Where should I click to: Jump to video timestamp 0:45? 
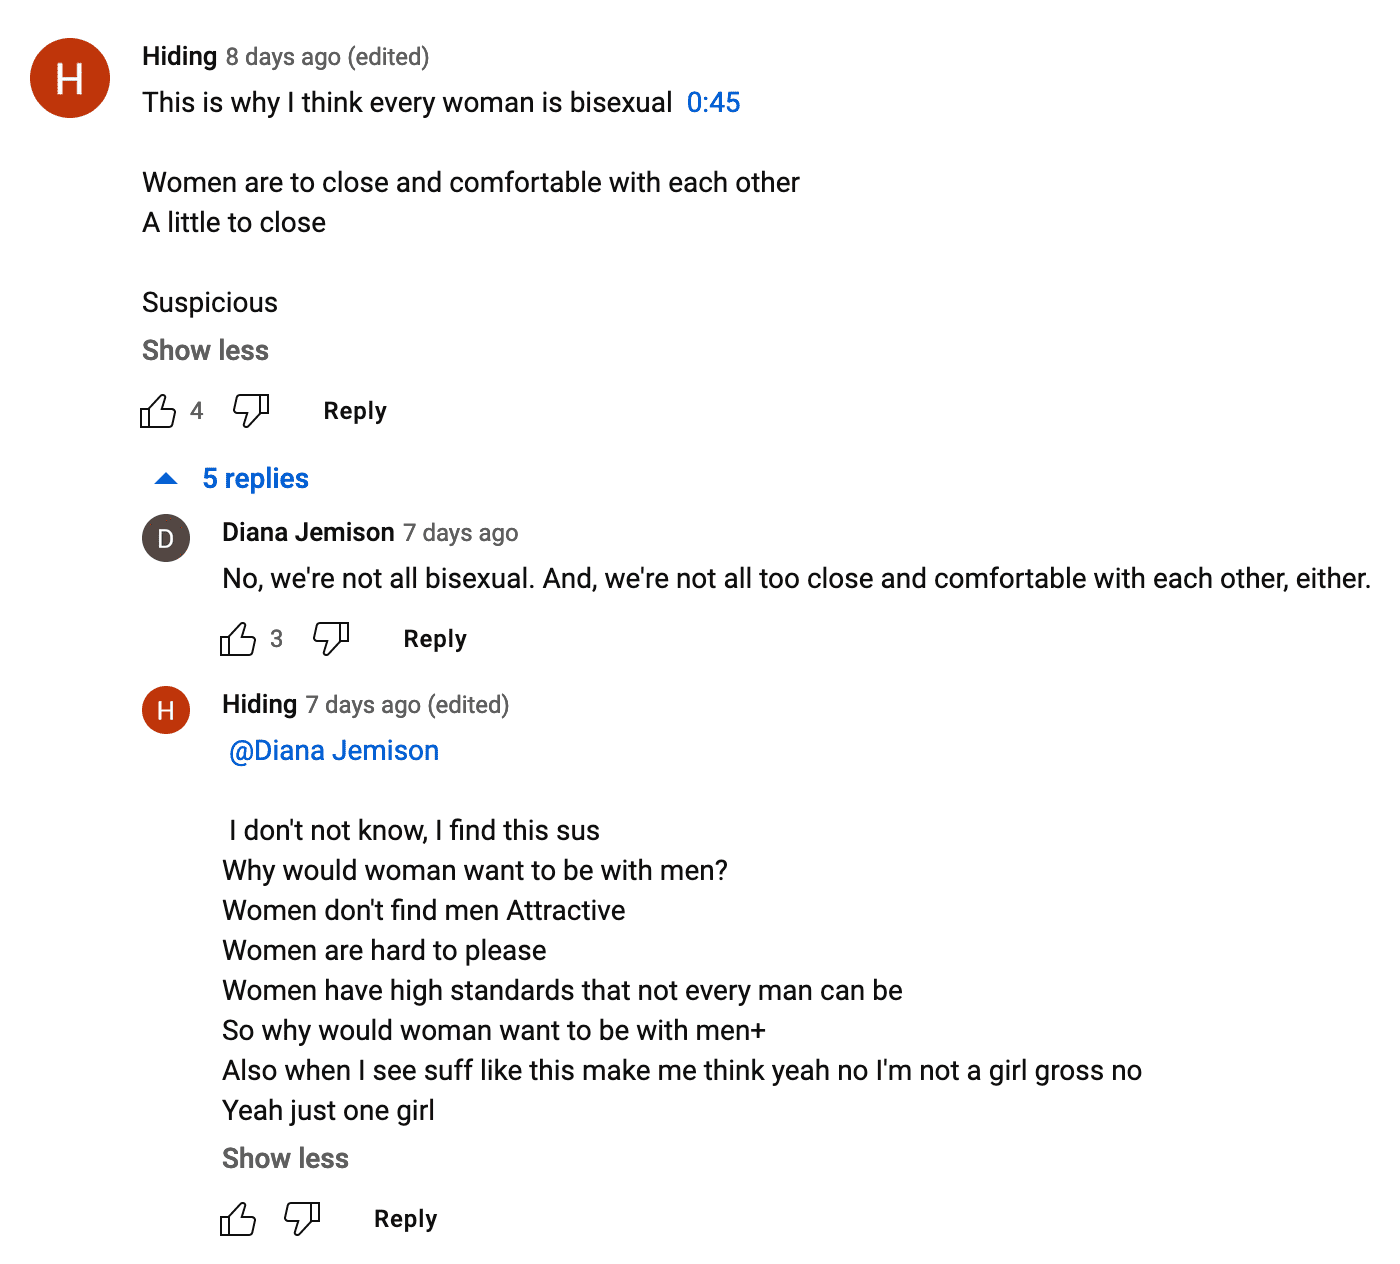pos(713,103)
